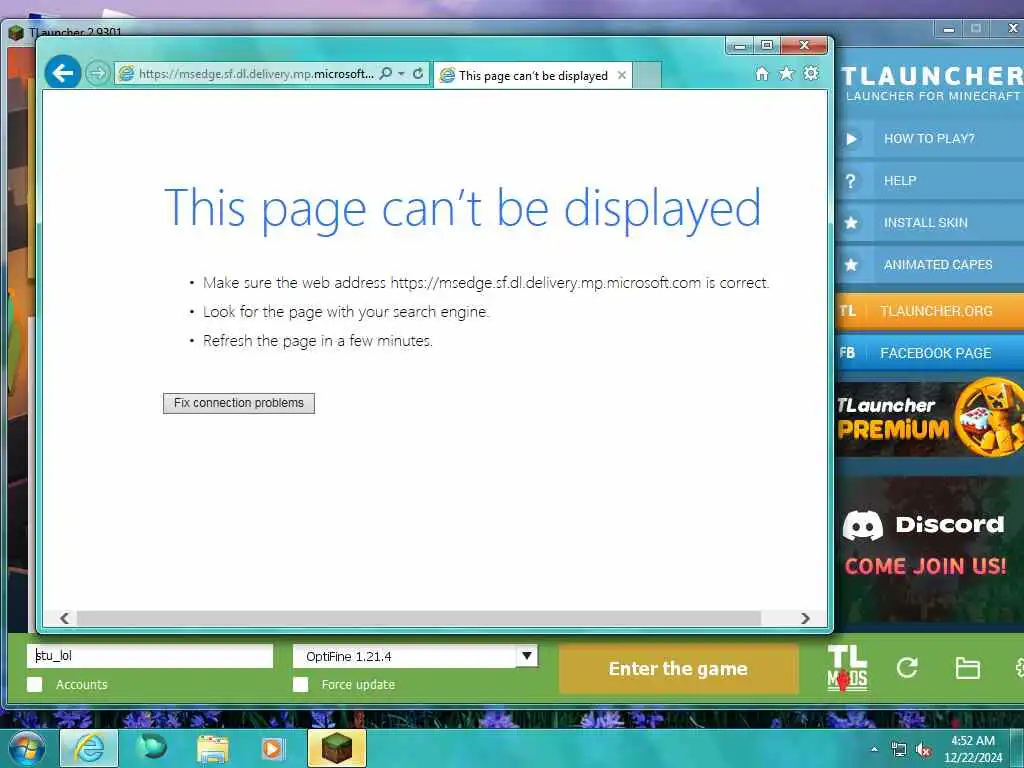Open ANIMATED CAPES in TLauncher sidebar
Image resolution: width=1024 pixels, height=768 pixels.
click(x=930, y=264)
